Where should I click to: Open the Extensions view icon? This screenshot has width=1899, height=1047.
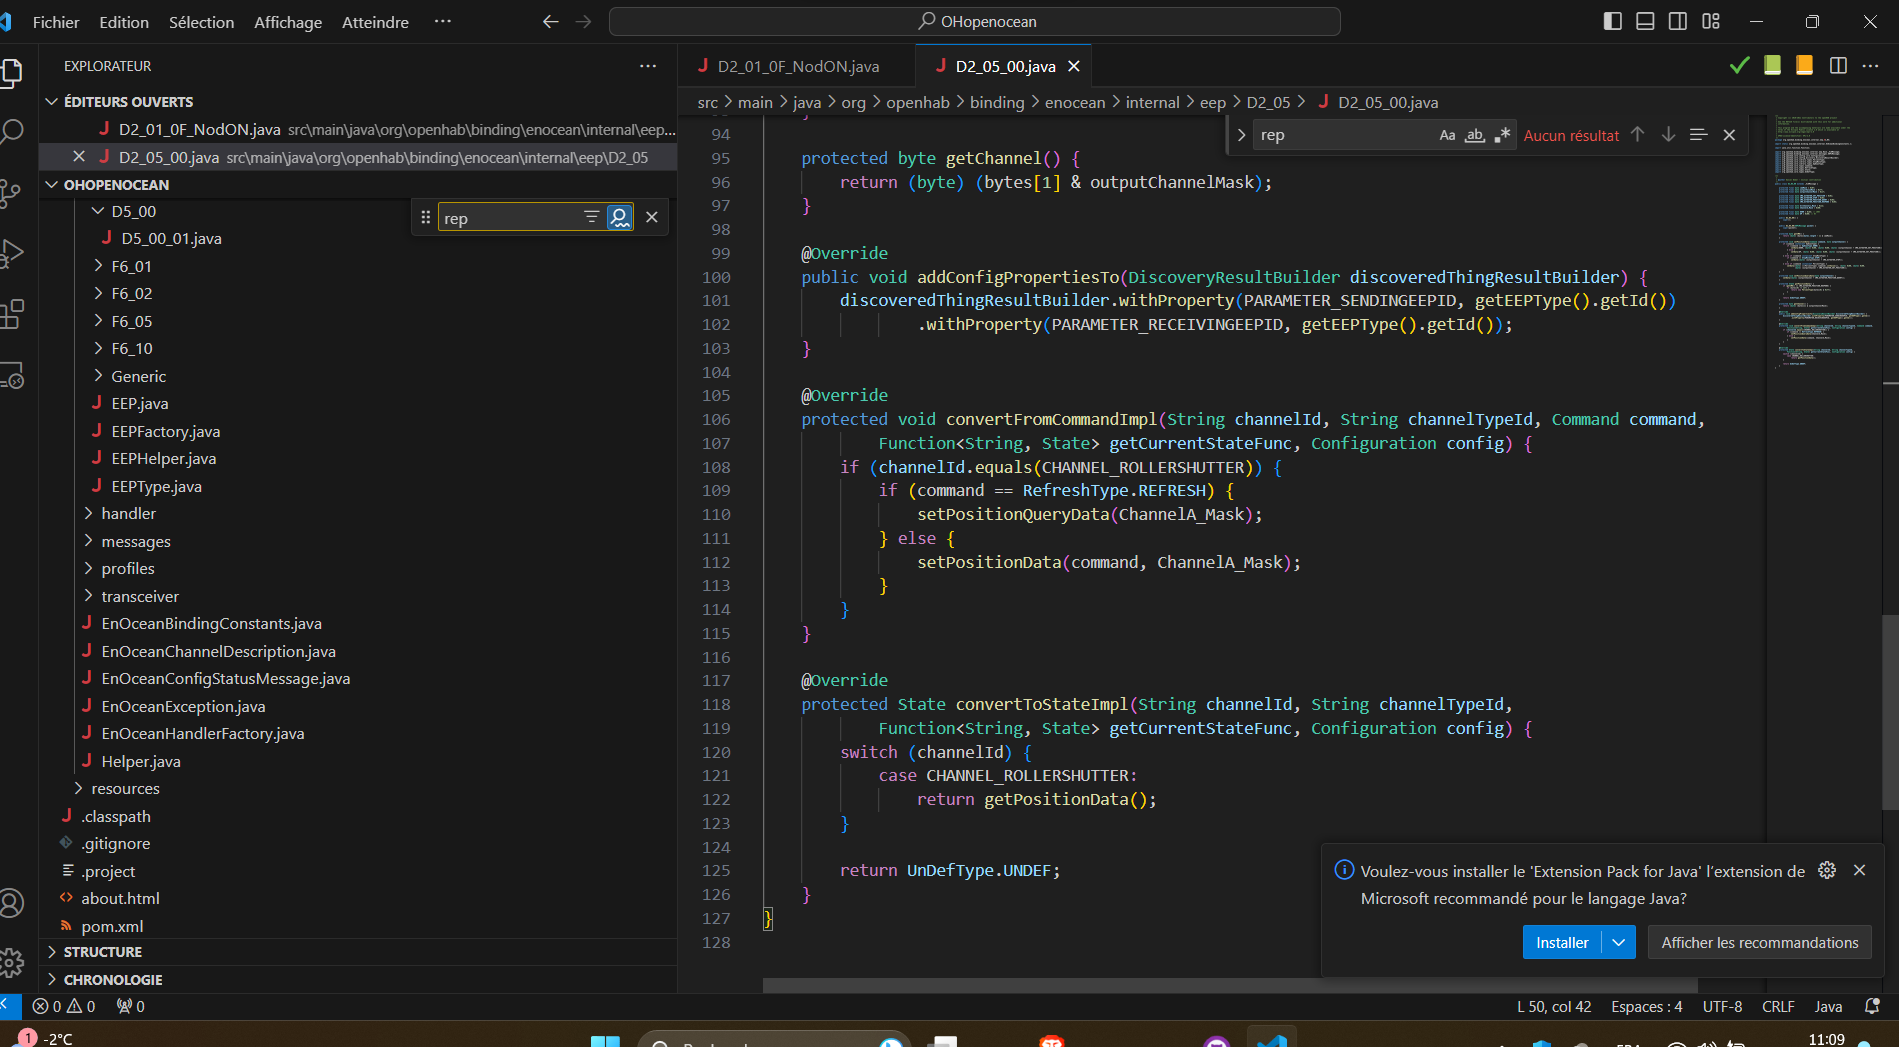[12, 314]
